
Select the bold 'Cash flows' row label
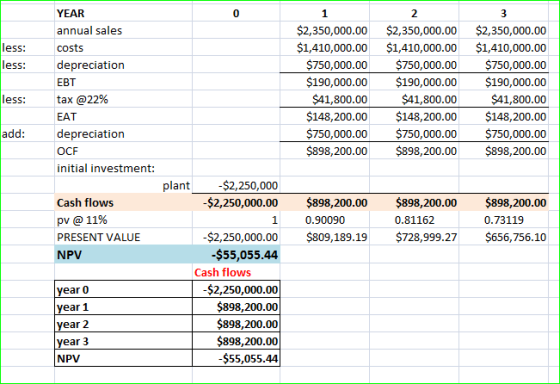pyautogui.click(x=85, y=203)
